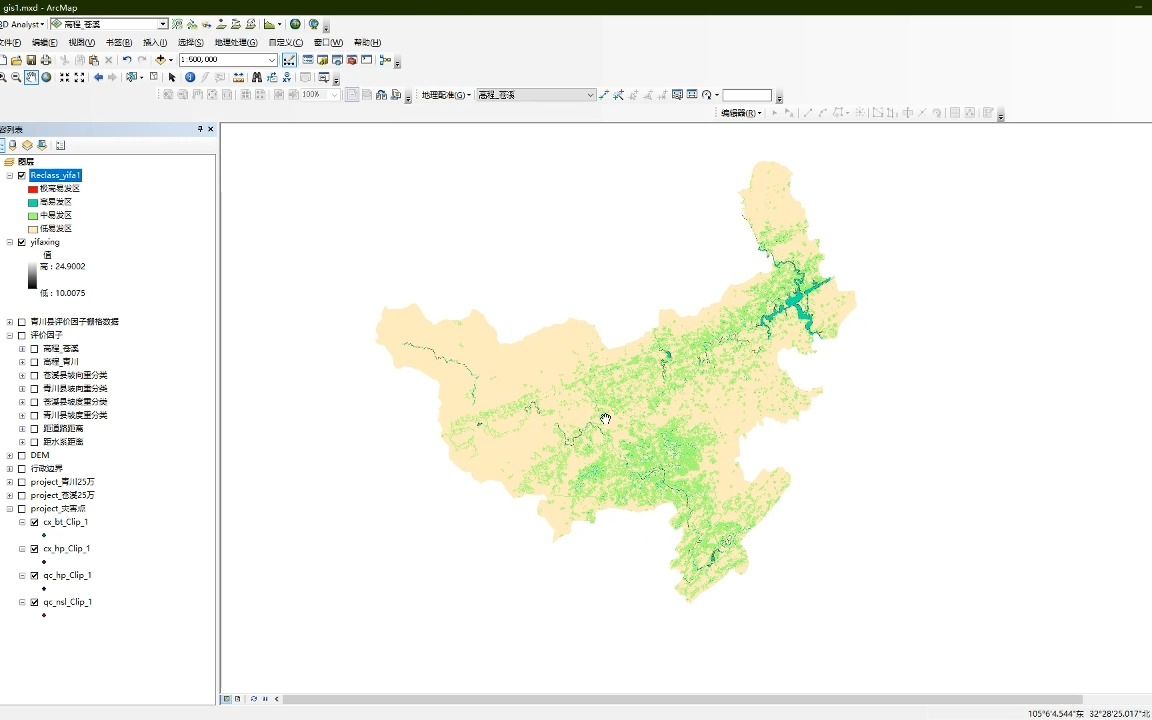Screen dimensions: 1152x720
Task: Activate the Identify tool
Action: [x=190, y=77]
